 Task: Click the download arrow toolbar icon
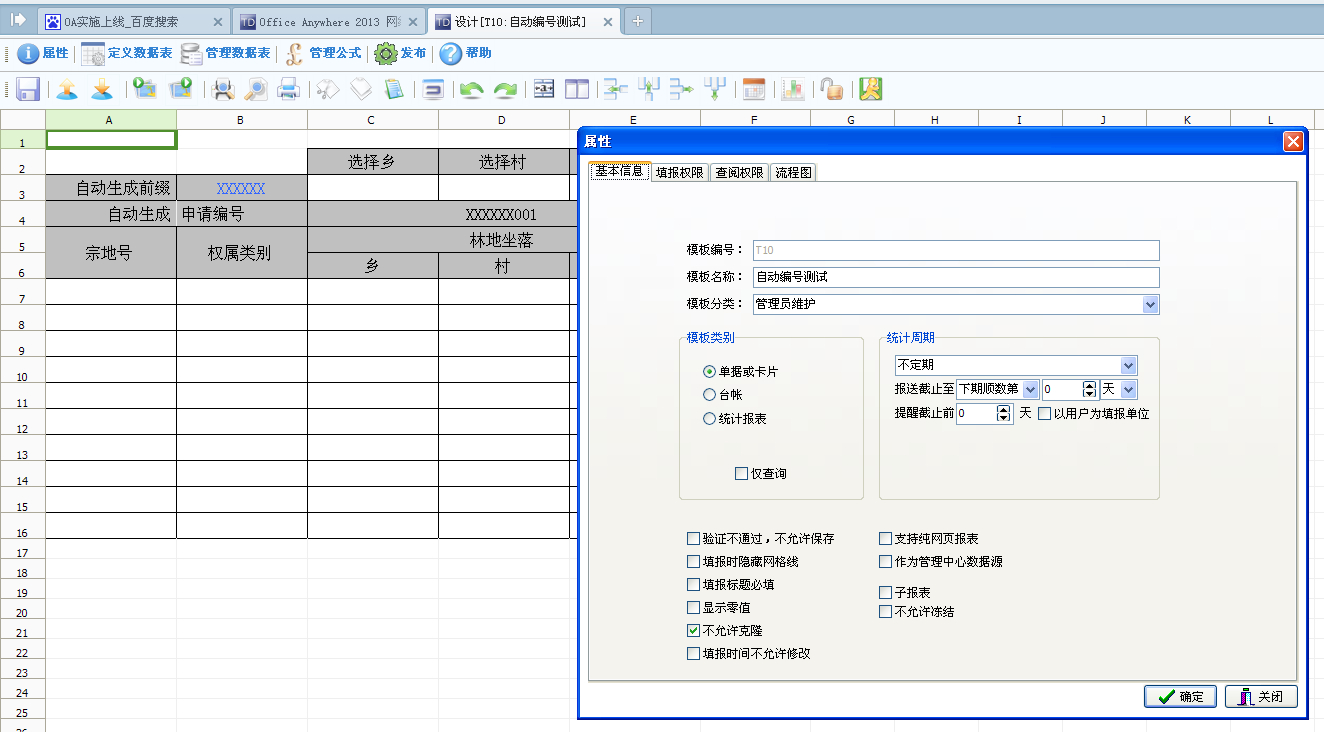[101, 89]
